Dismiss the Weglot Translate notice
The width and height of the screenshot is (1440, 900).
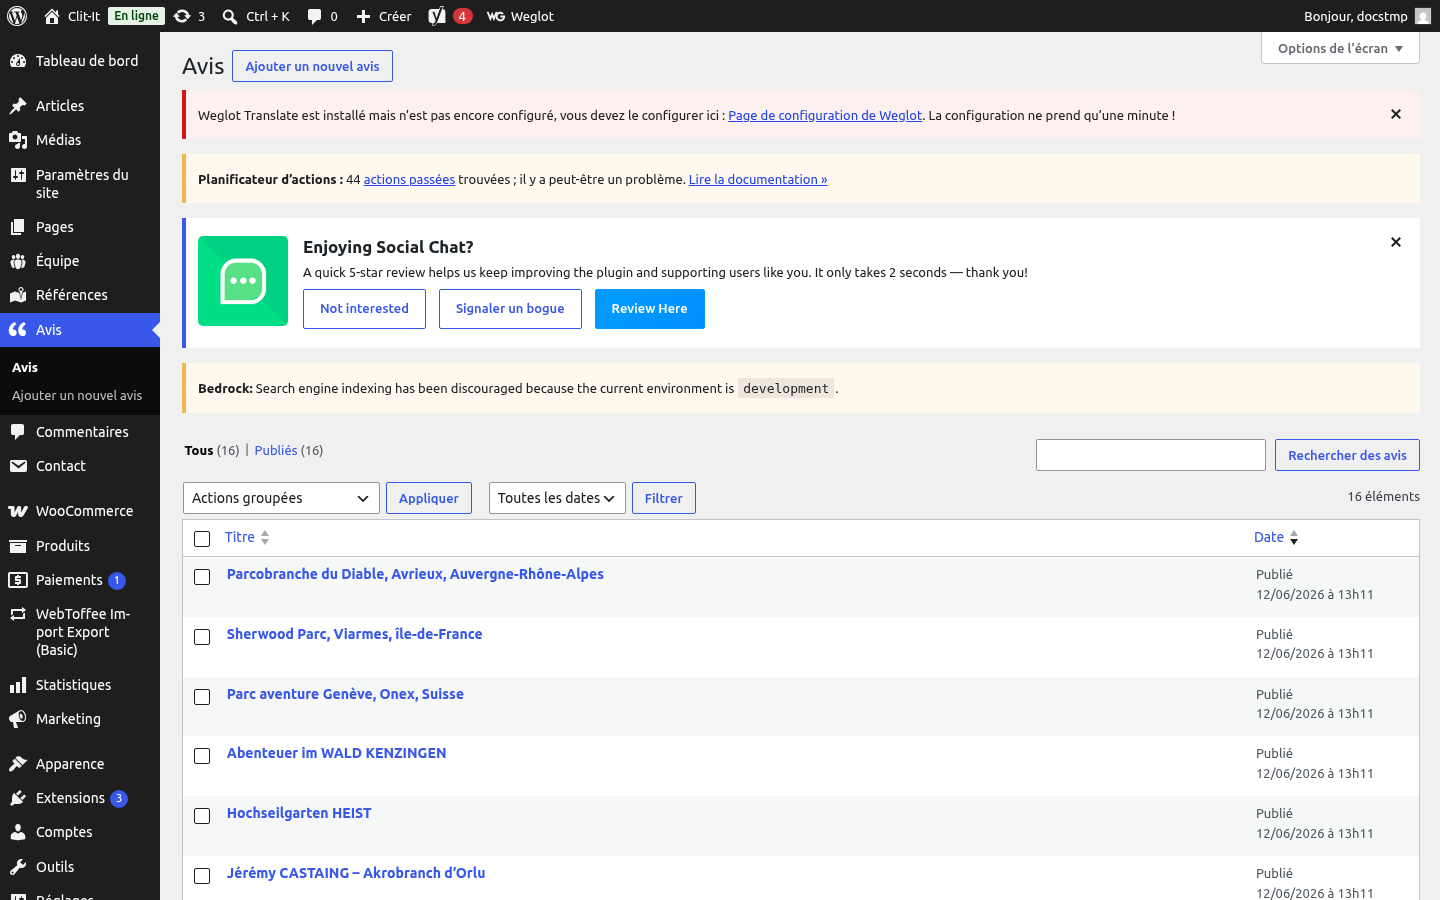[x=1396, y=114]
